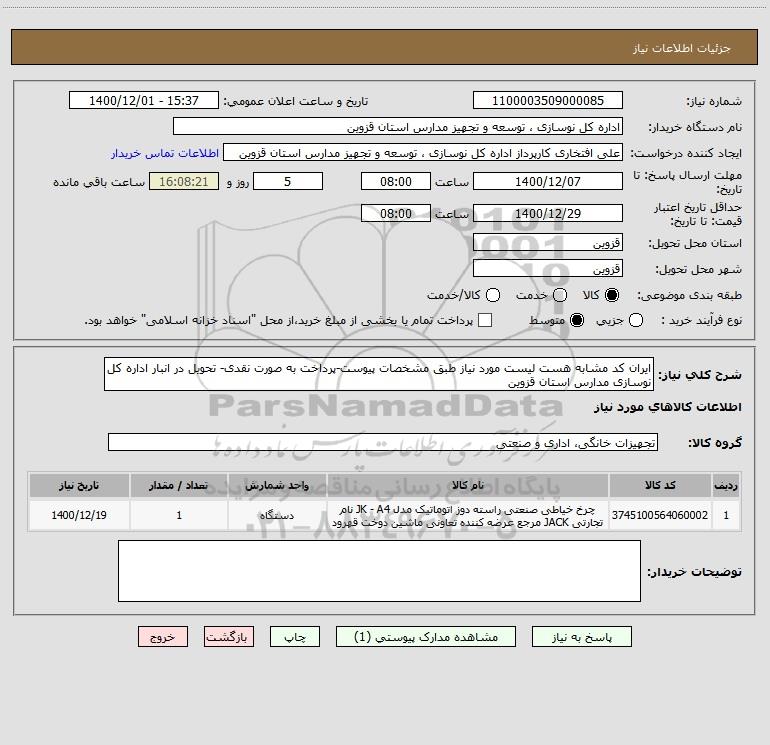Click the buyer organization name field
Image resolution: width=770 pixels, height=745 pixels.
[398, 126]
